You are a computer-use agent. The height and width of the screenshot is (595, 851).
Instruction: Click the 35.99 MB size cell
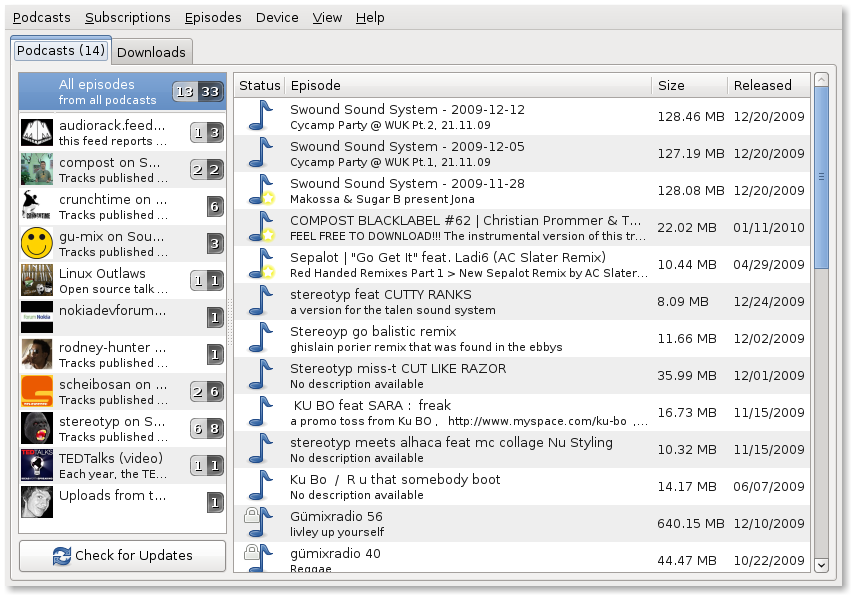click(x=687, y=375)
